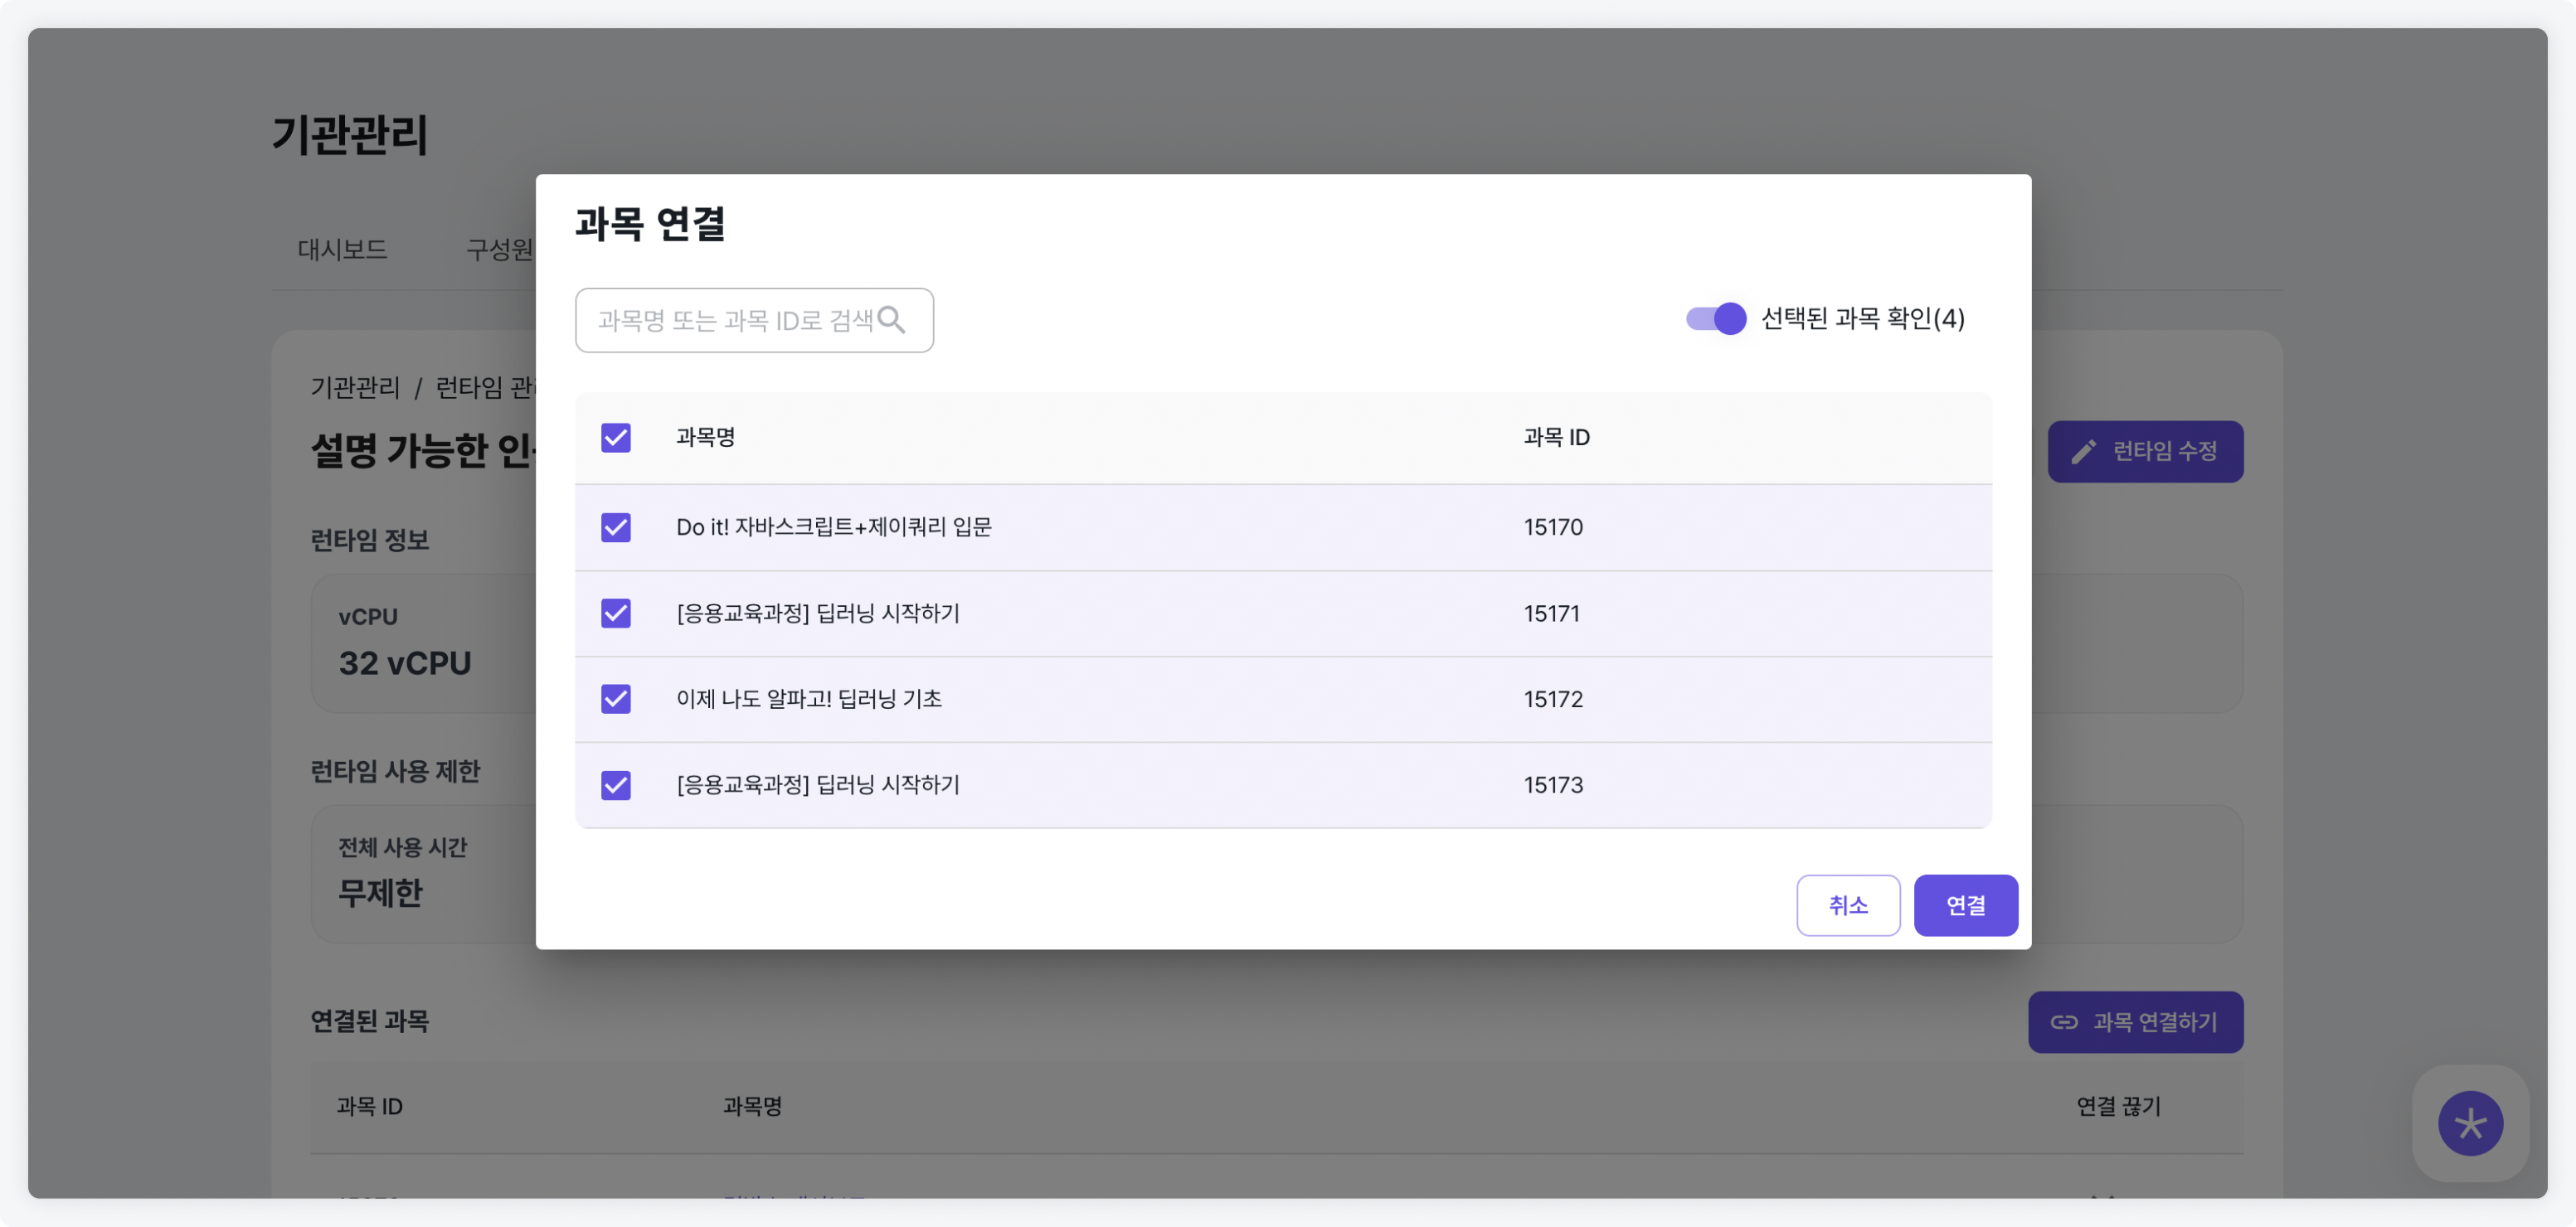The image size is (2576, 1227).
Task: Click the Do it! 자바스크립트+제이쿼리 입문 name
Action: (x=834, y=527)
